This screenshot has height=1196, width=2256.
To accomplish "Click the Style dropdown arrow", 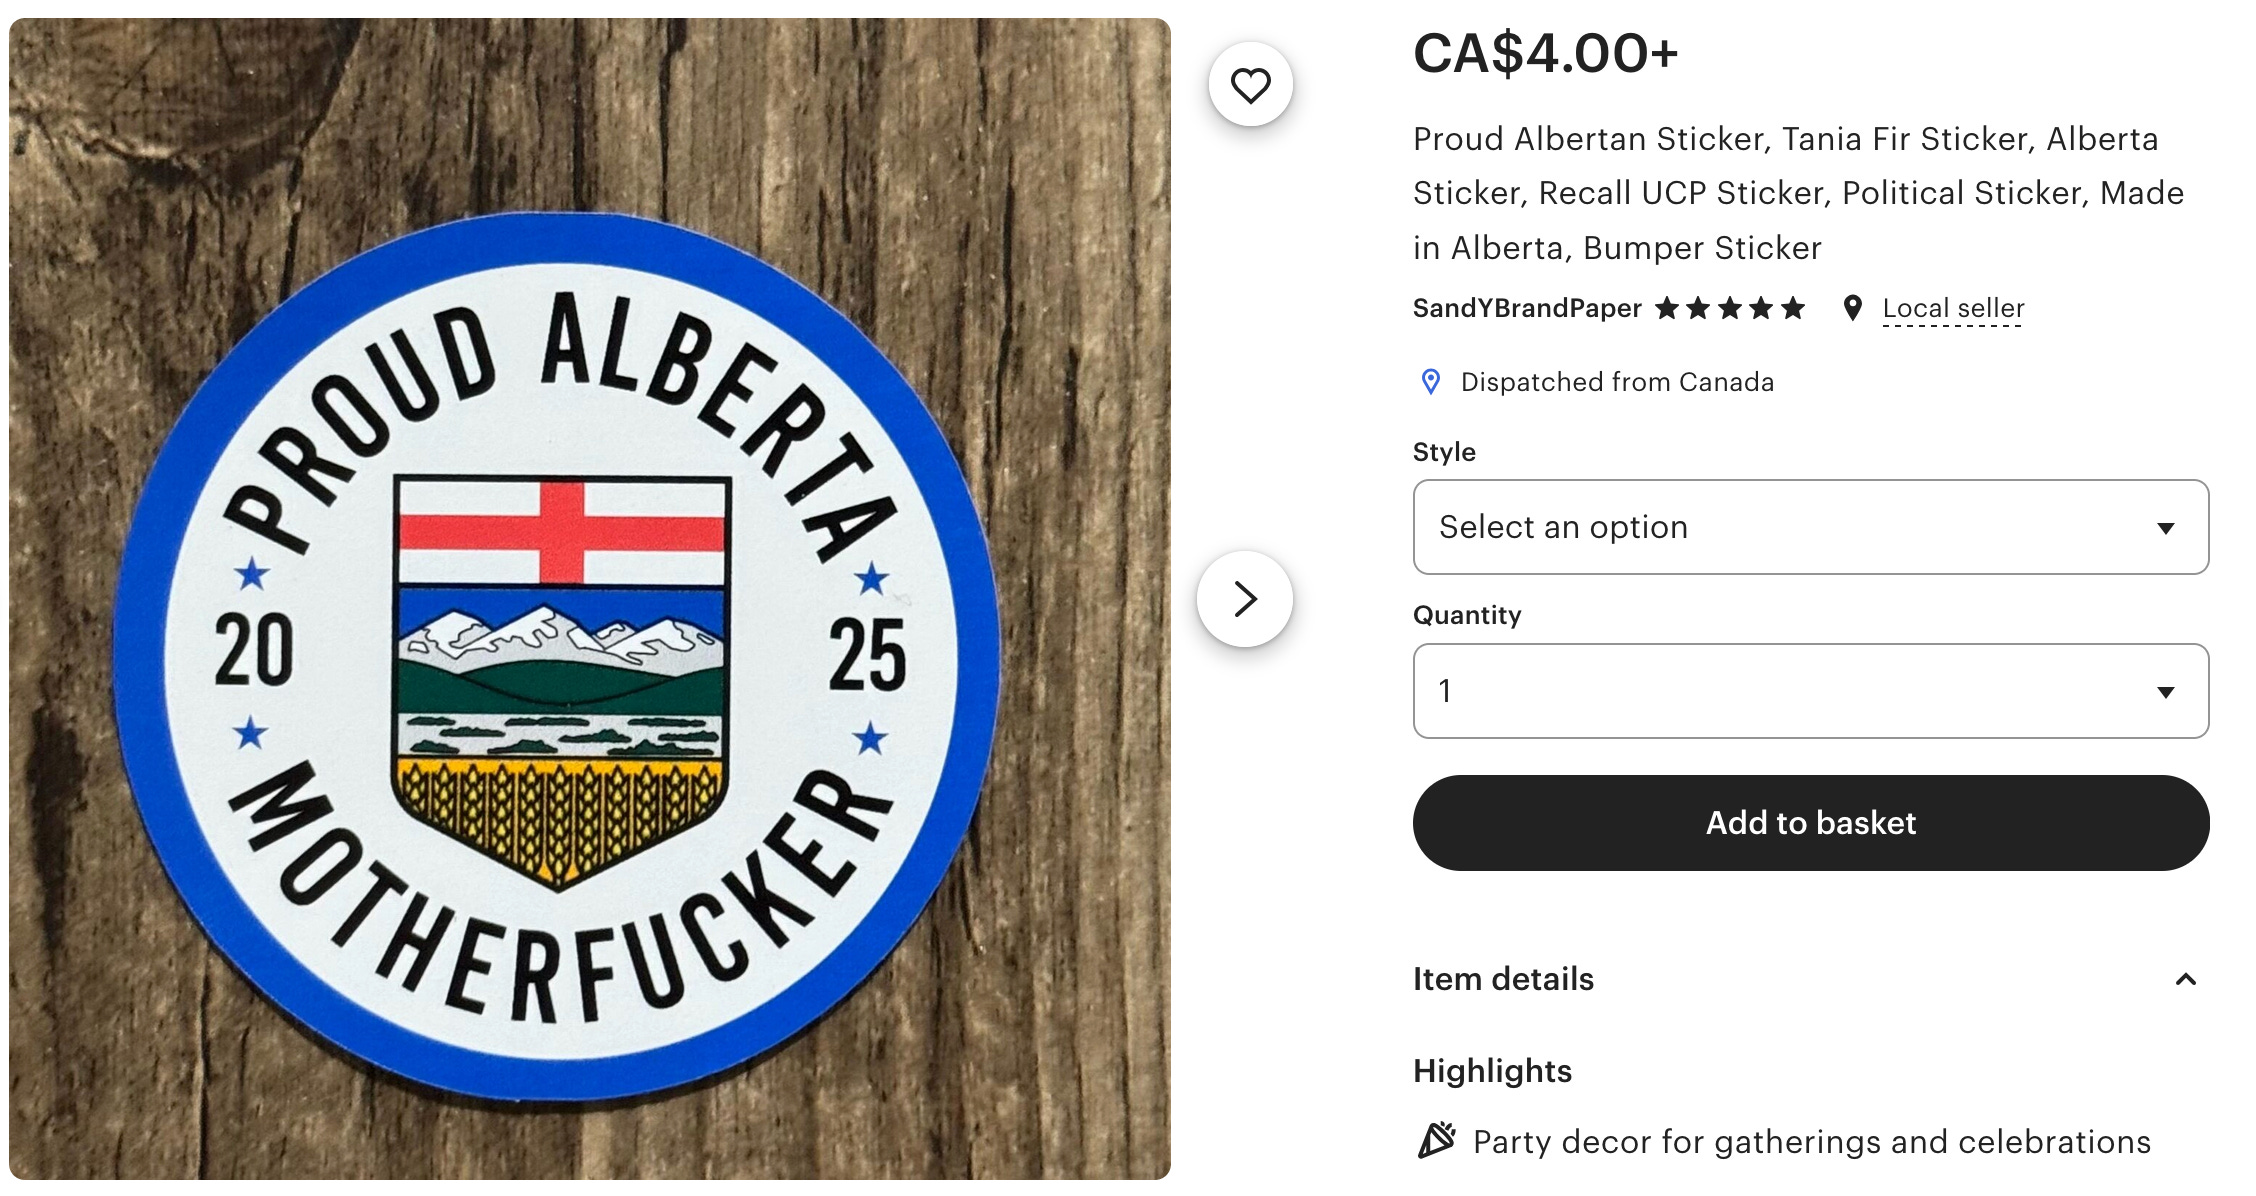I will coord(2166,528).
